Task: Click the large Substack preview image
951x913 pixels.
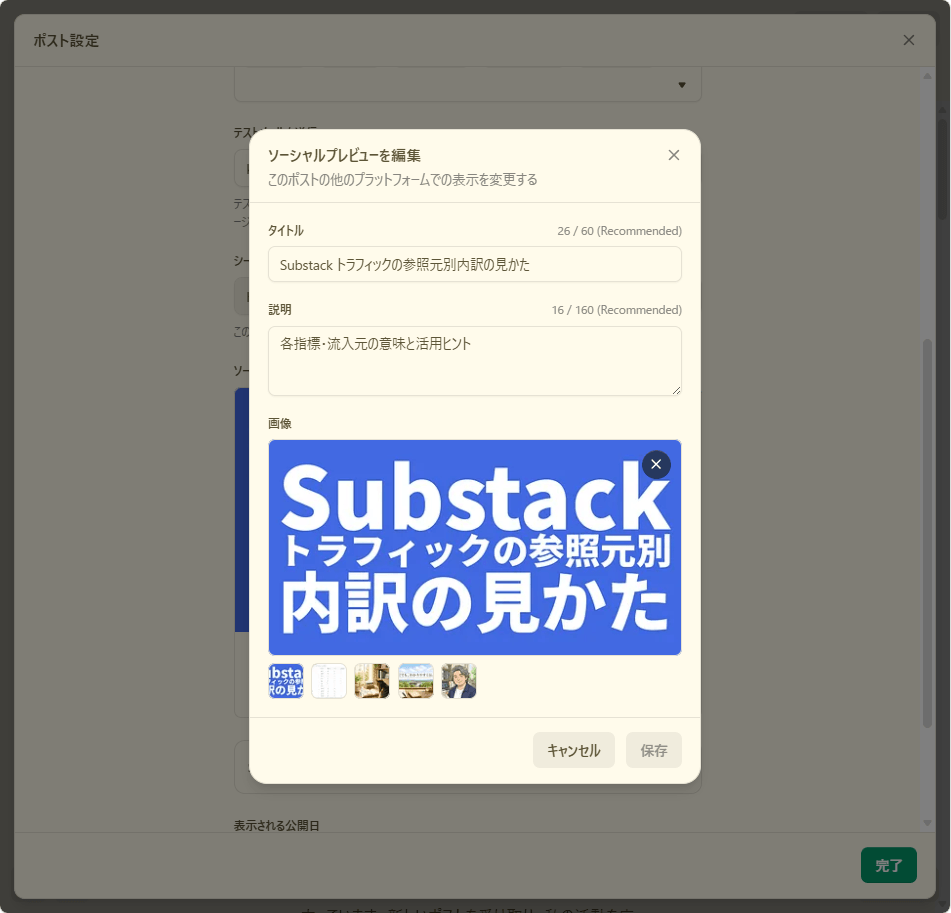Action: click(474, 547)
